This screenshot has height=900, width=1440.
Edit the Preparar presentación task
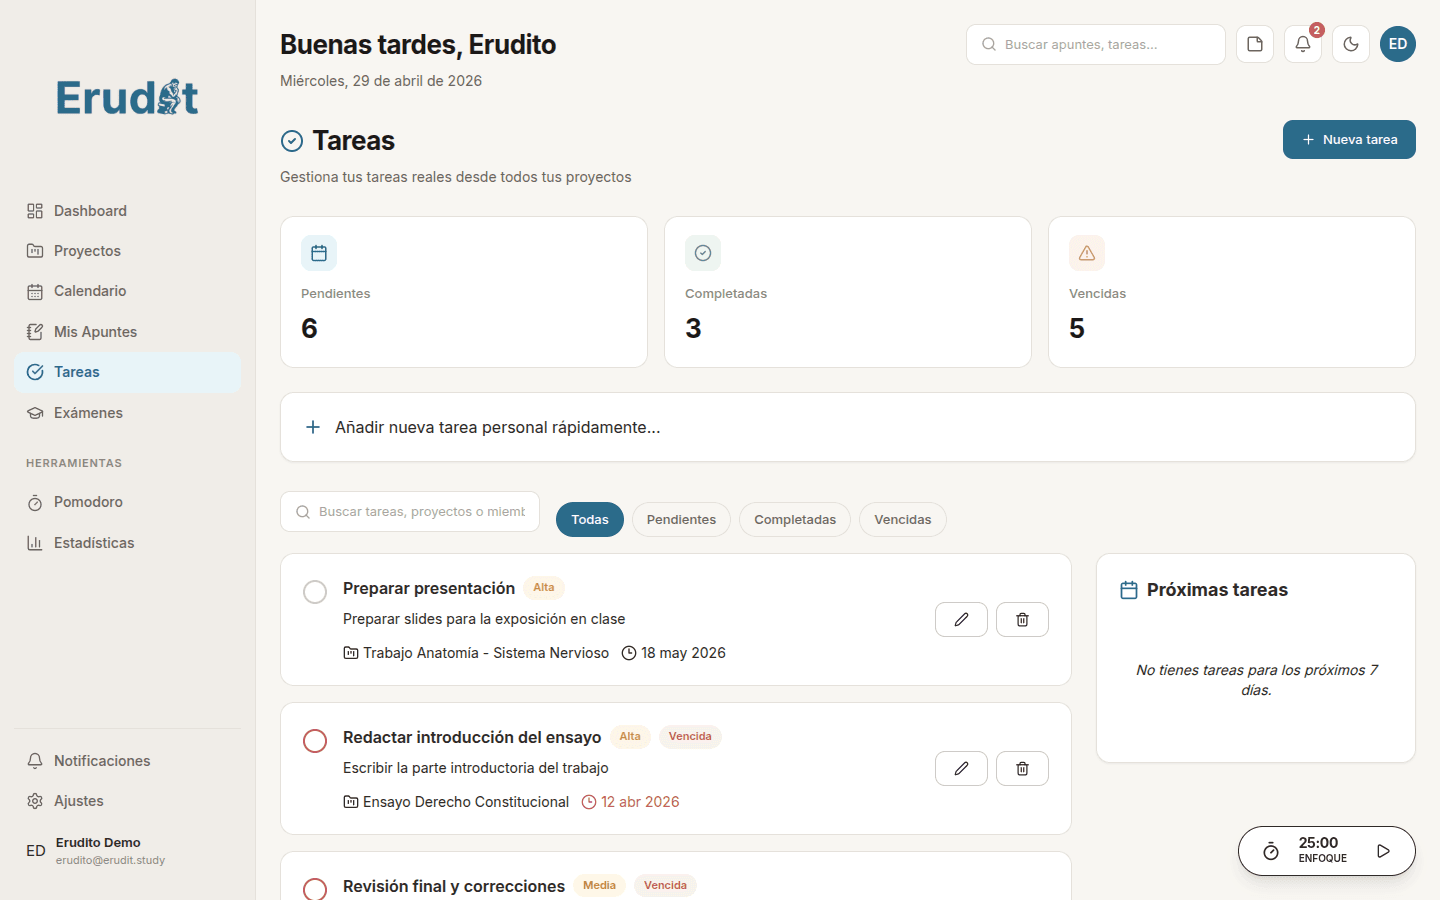point(961,619)
